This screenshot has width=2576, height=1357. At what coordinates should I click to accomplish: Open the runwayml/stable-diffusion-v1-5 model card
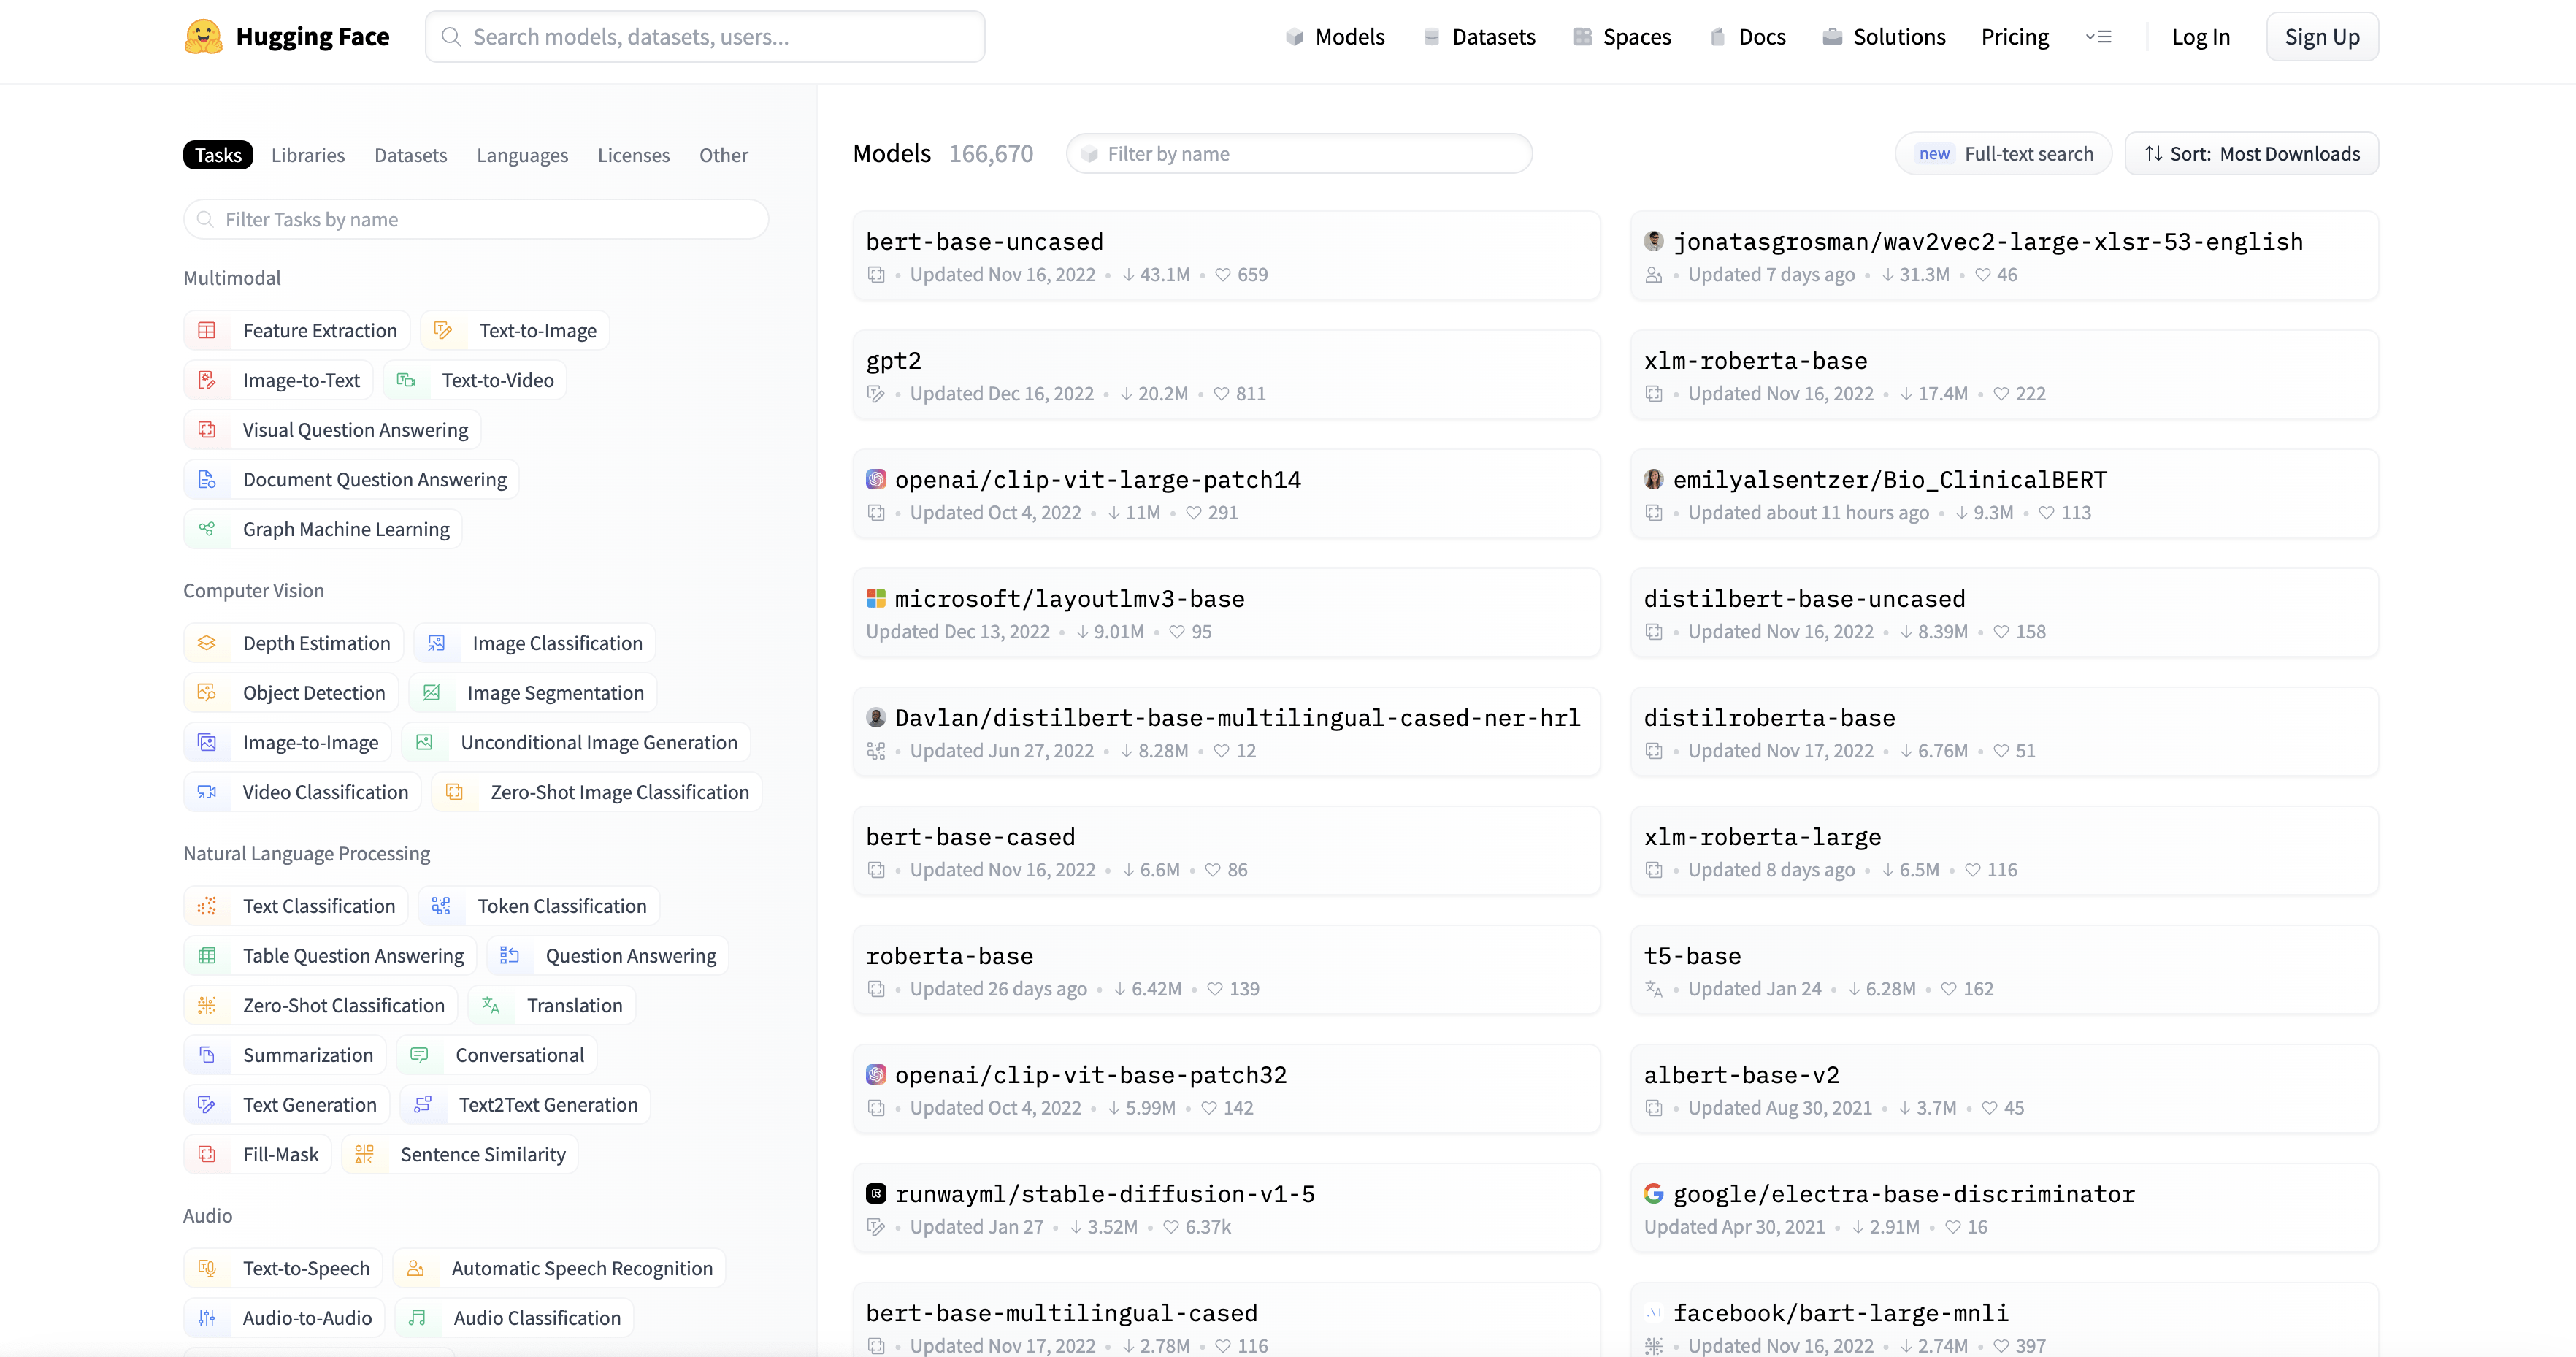click(1226, 1207)
